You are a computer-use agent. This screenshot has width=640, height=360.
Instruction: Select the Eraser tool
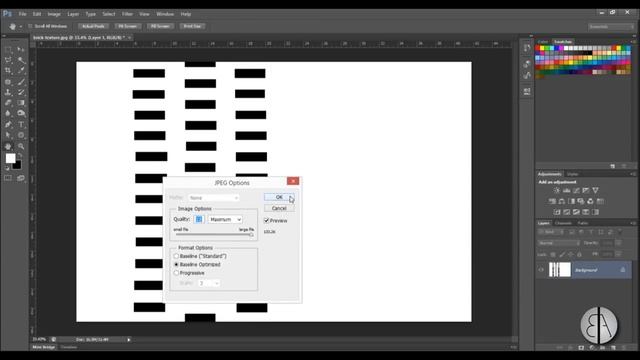[x=8, y=103]
